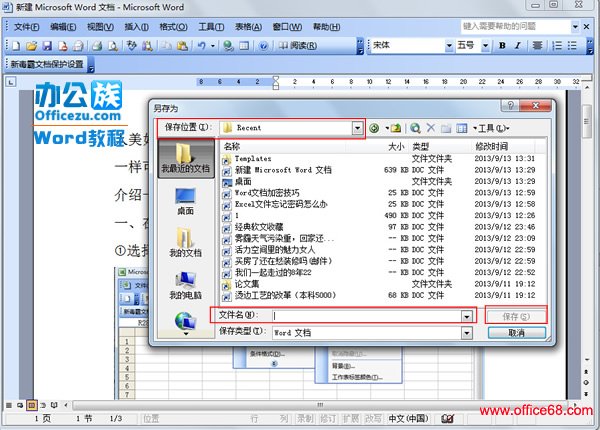The height and width of the screenshot is (430, 600).
Task: Open the 插入(I) menu
Action: [137, 27]
